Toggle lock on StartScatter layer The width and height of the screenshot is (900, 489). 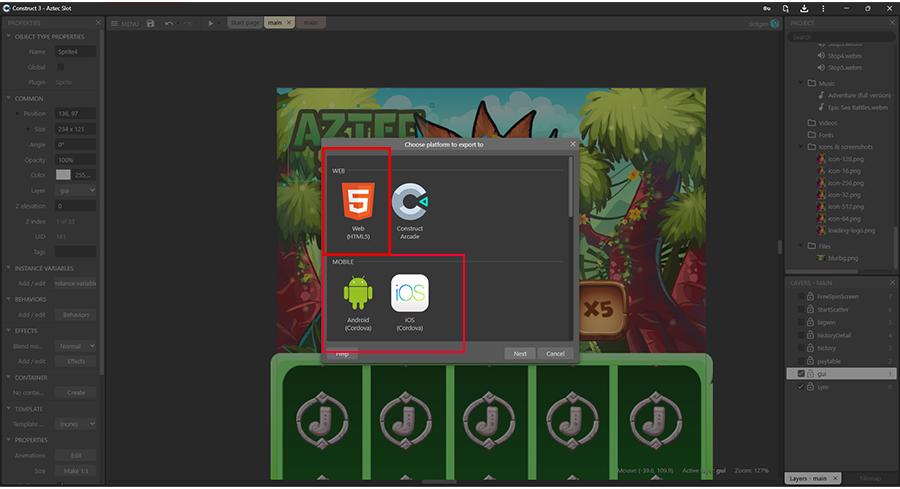point(810,309)
